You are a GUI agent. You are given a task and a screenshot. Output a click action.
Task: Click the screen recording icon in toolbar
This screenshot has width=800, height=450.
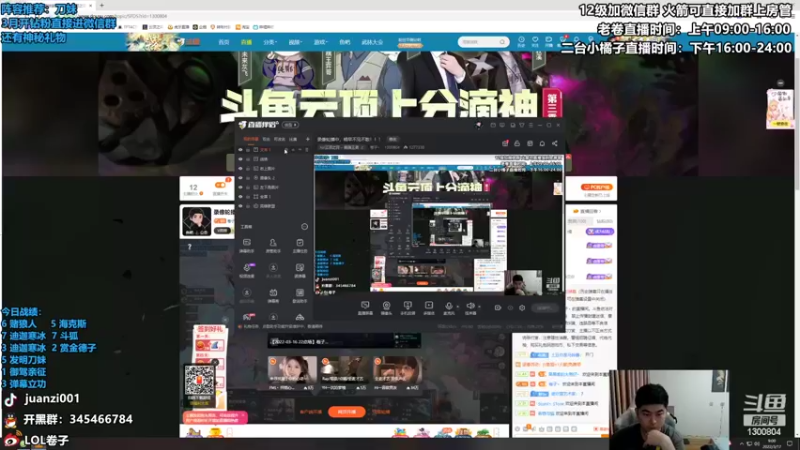click(x=429, y=307)
